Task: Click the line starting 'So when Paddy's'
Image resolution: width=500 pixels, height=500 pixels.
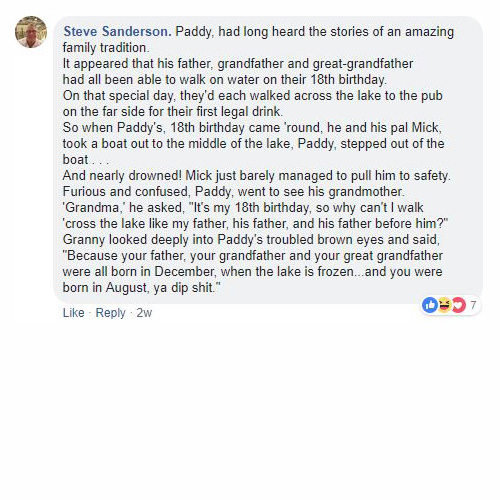Action: pyautogui.click(x=252, y=128)
